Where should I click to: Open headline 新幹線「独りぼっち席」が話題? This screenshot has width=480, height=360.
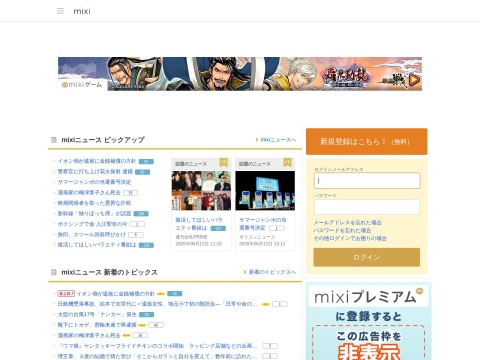click(x=94, y=213)
